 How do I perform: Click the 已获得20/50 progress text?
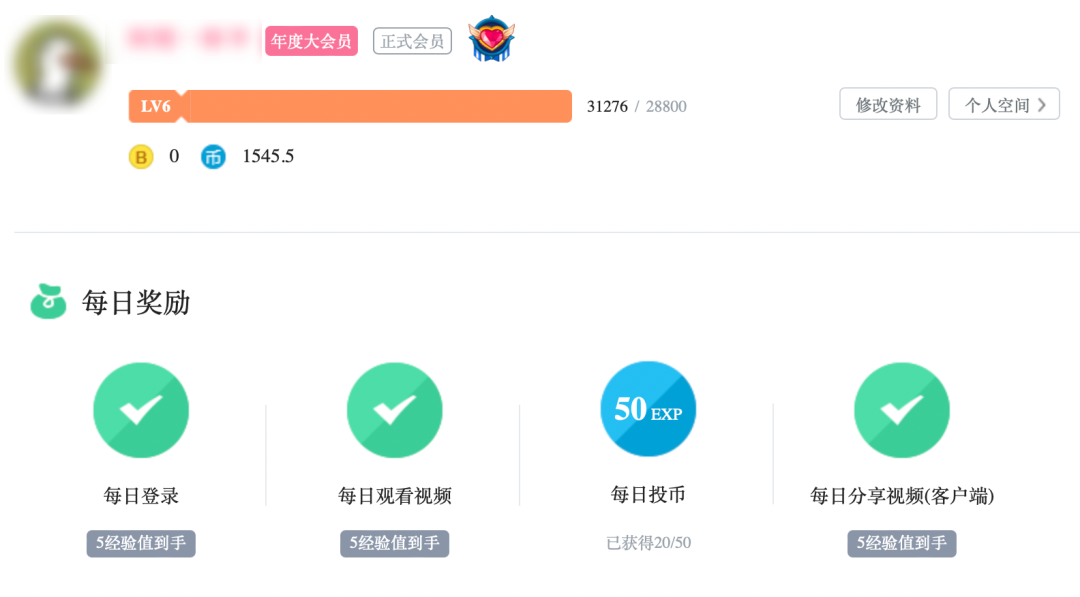pyautogui.click(x=648, y=543)
